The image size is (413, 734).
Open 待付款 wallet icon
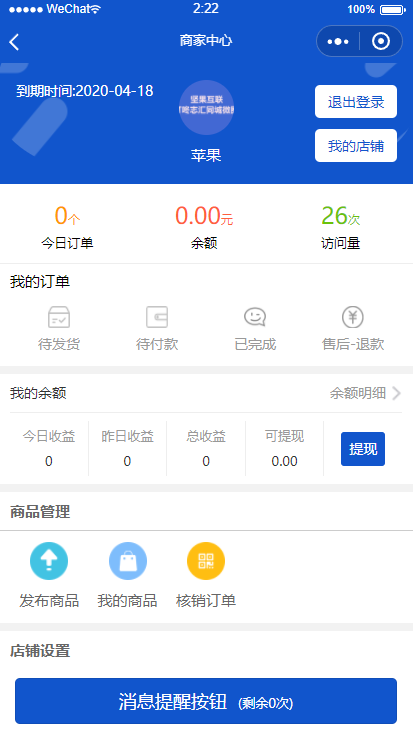point(157,317)
